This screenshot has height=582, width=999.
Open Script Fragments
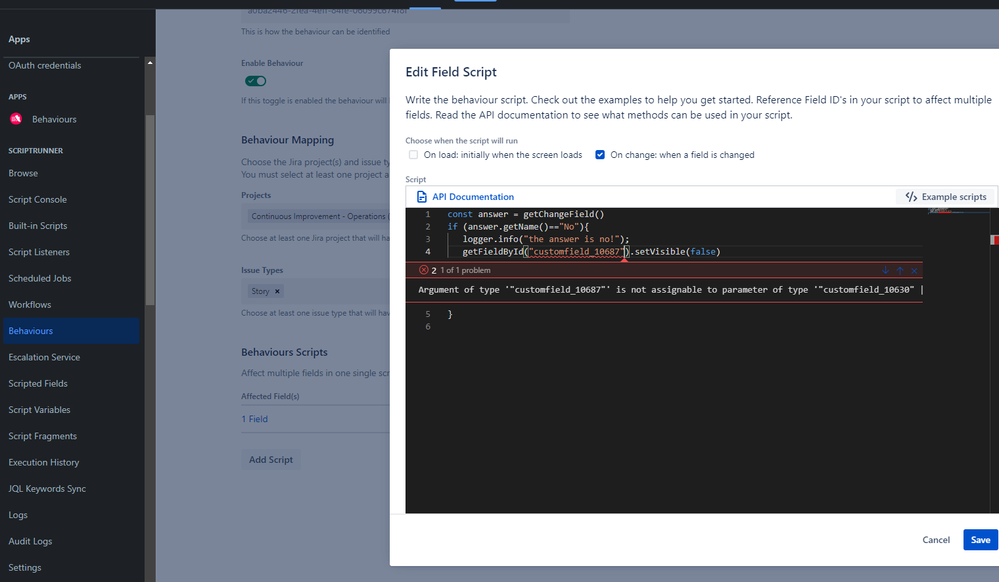click(42, 436)
